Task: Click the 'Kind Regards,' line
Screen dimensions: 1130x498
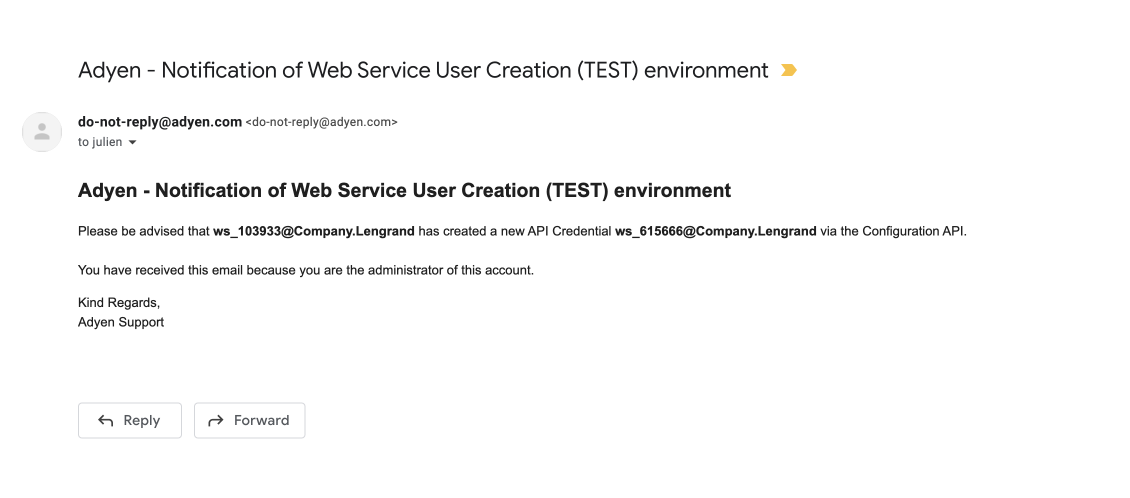Action: [x=119, y=303]
